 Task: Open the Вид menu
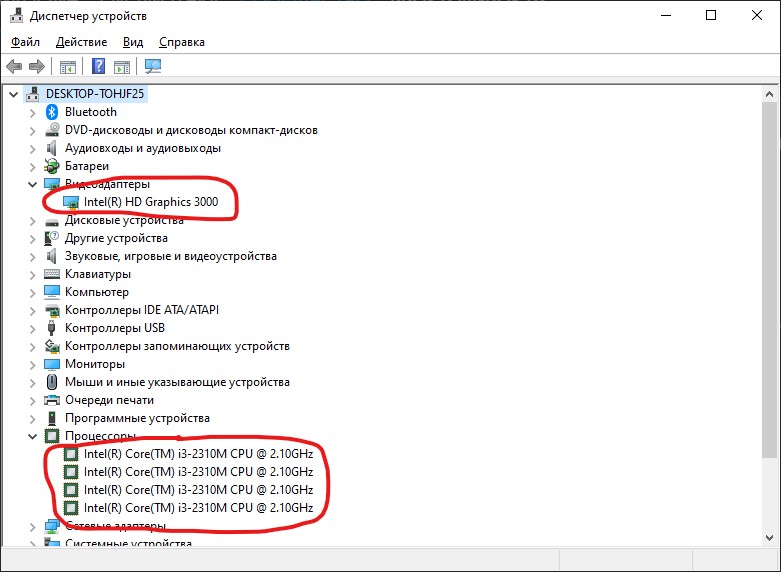pyautogui.click(x=133, y=42)
